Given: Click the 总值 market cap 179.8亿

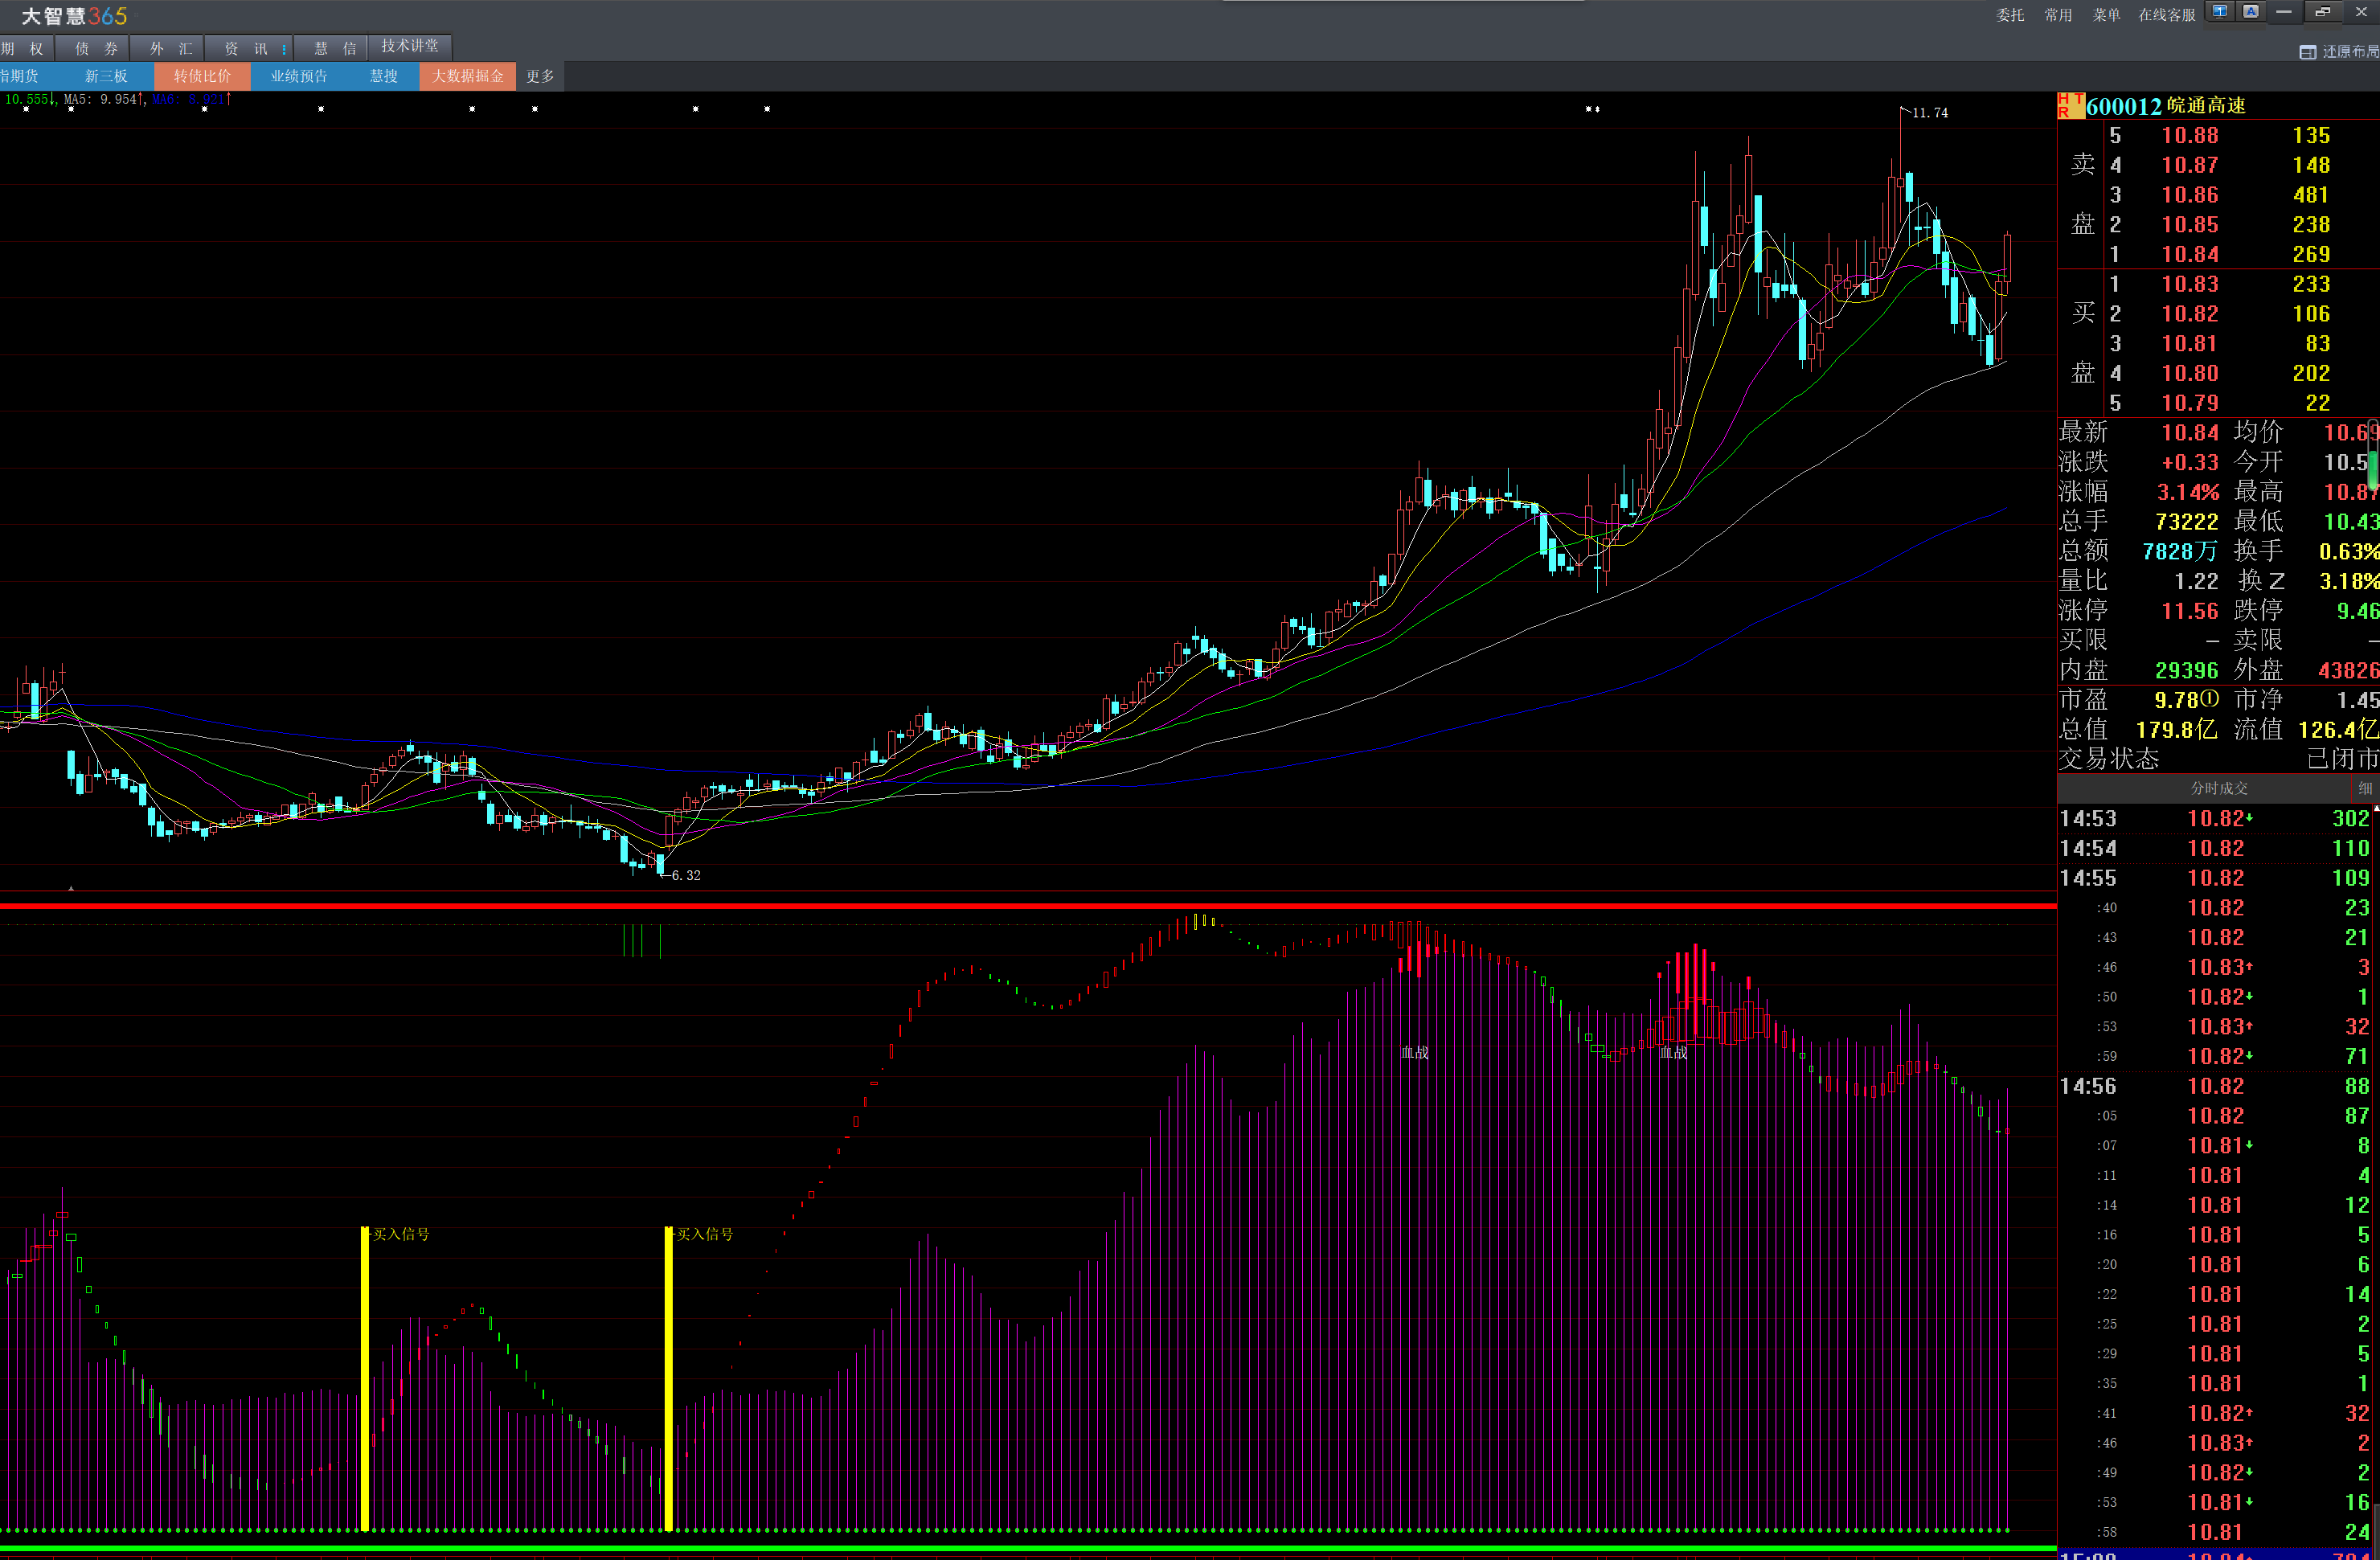Looking at the screenshot, I should point(2175,730).
